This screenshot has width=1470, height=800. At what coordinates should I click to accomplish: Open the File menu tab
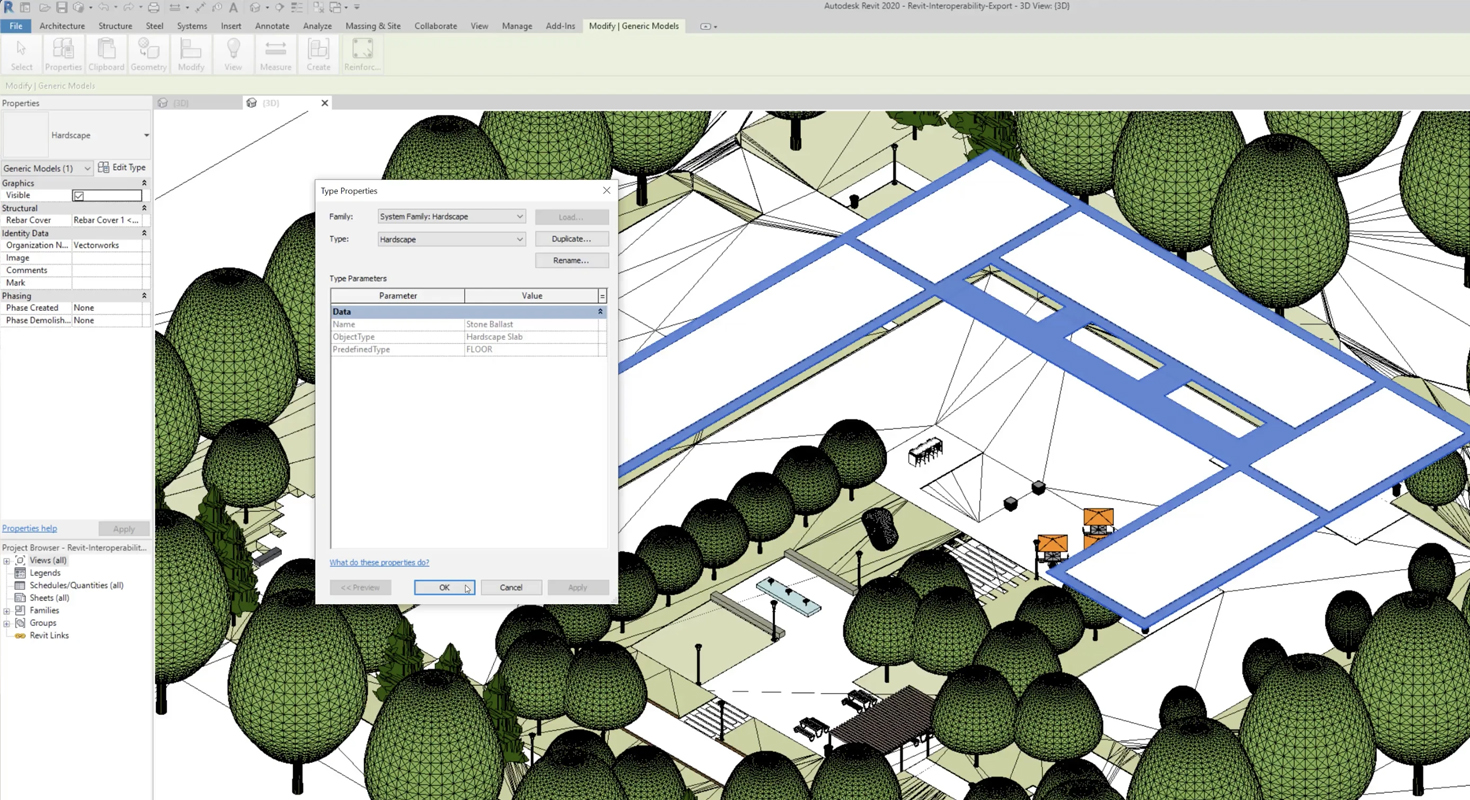click(x=16, y=26)
